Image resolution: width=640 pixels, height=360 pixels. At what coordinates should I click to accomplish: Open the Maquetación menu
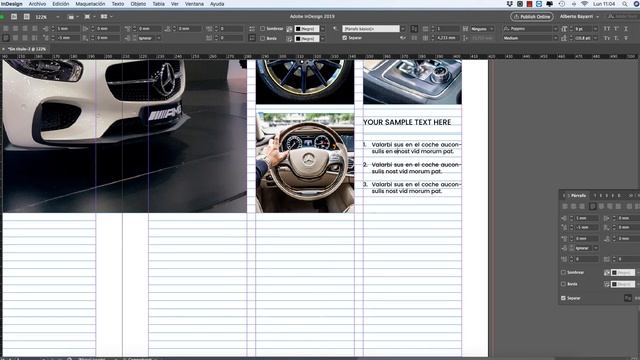pyautogui.click(x=90, y=4)
